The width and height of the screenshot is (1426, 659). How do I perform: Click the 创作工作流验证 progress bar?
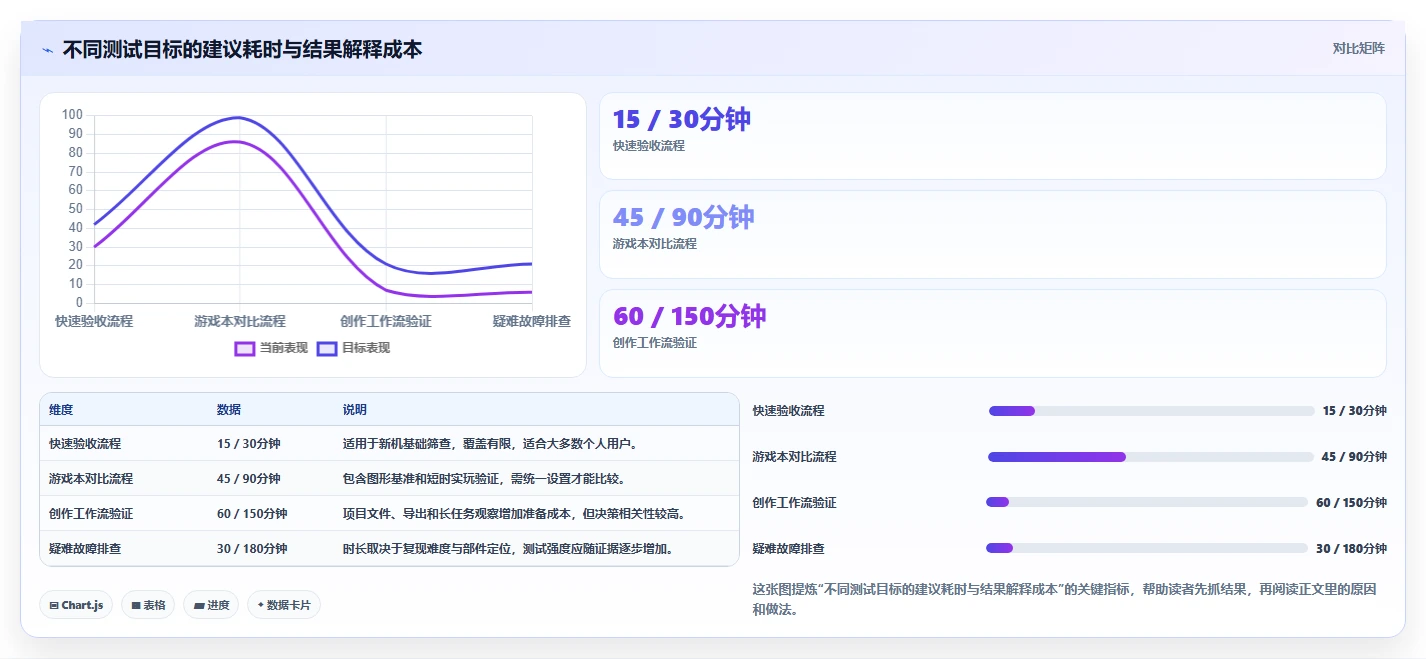pos(1147,502)
